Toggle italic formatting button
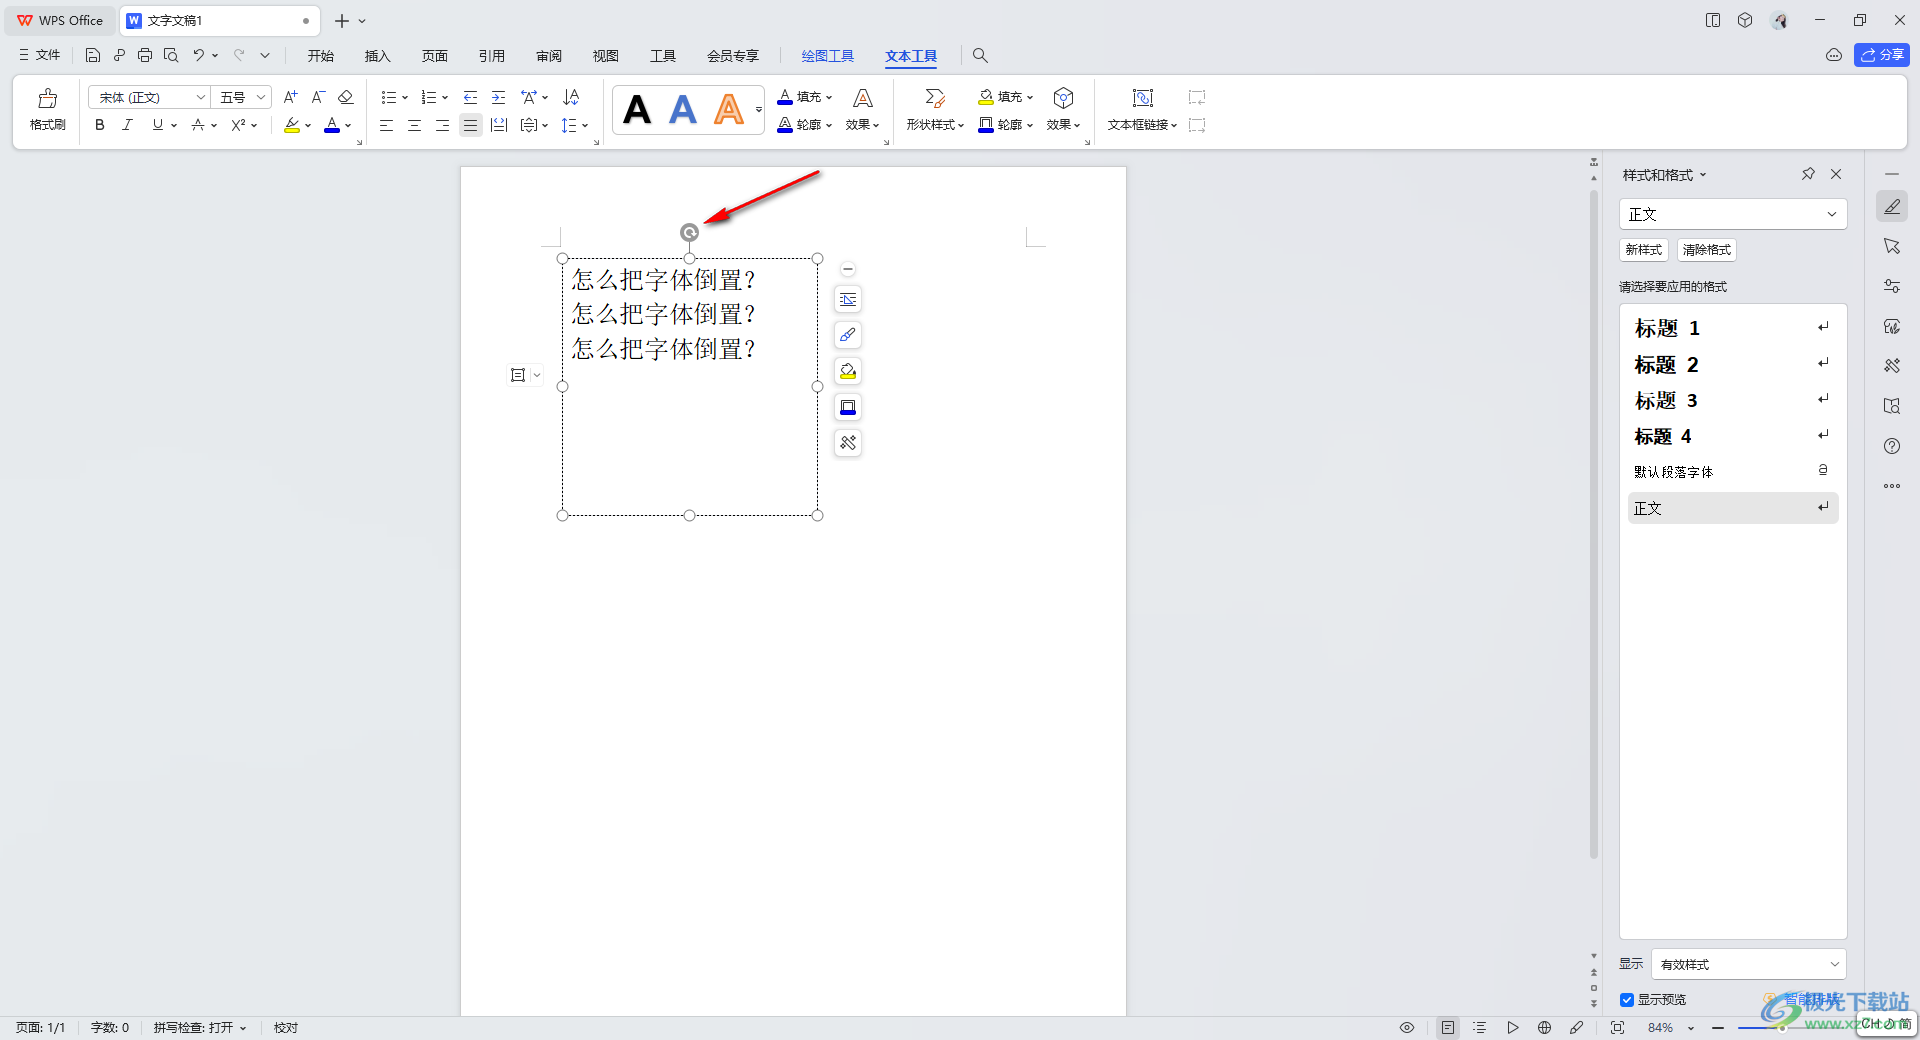Viewport: 1920px width, 1040px height. (127, 125)
